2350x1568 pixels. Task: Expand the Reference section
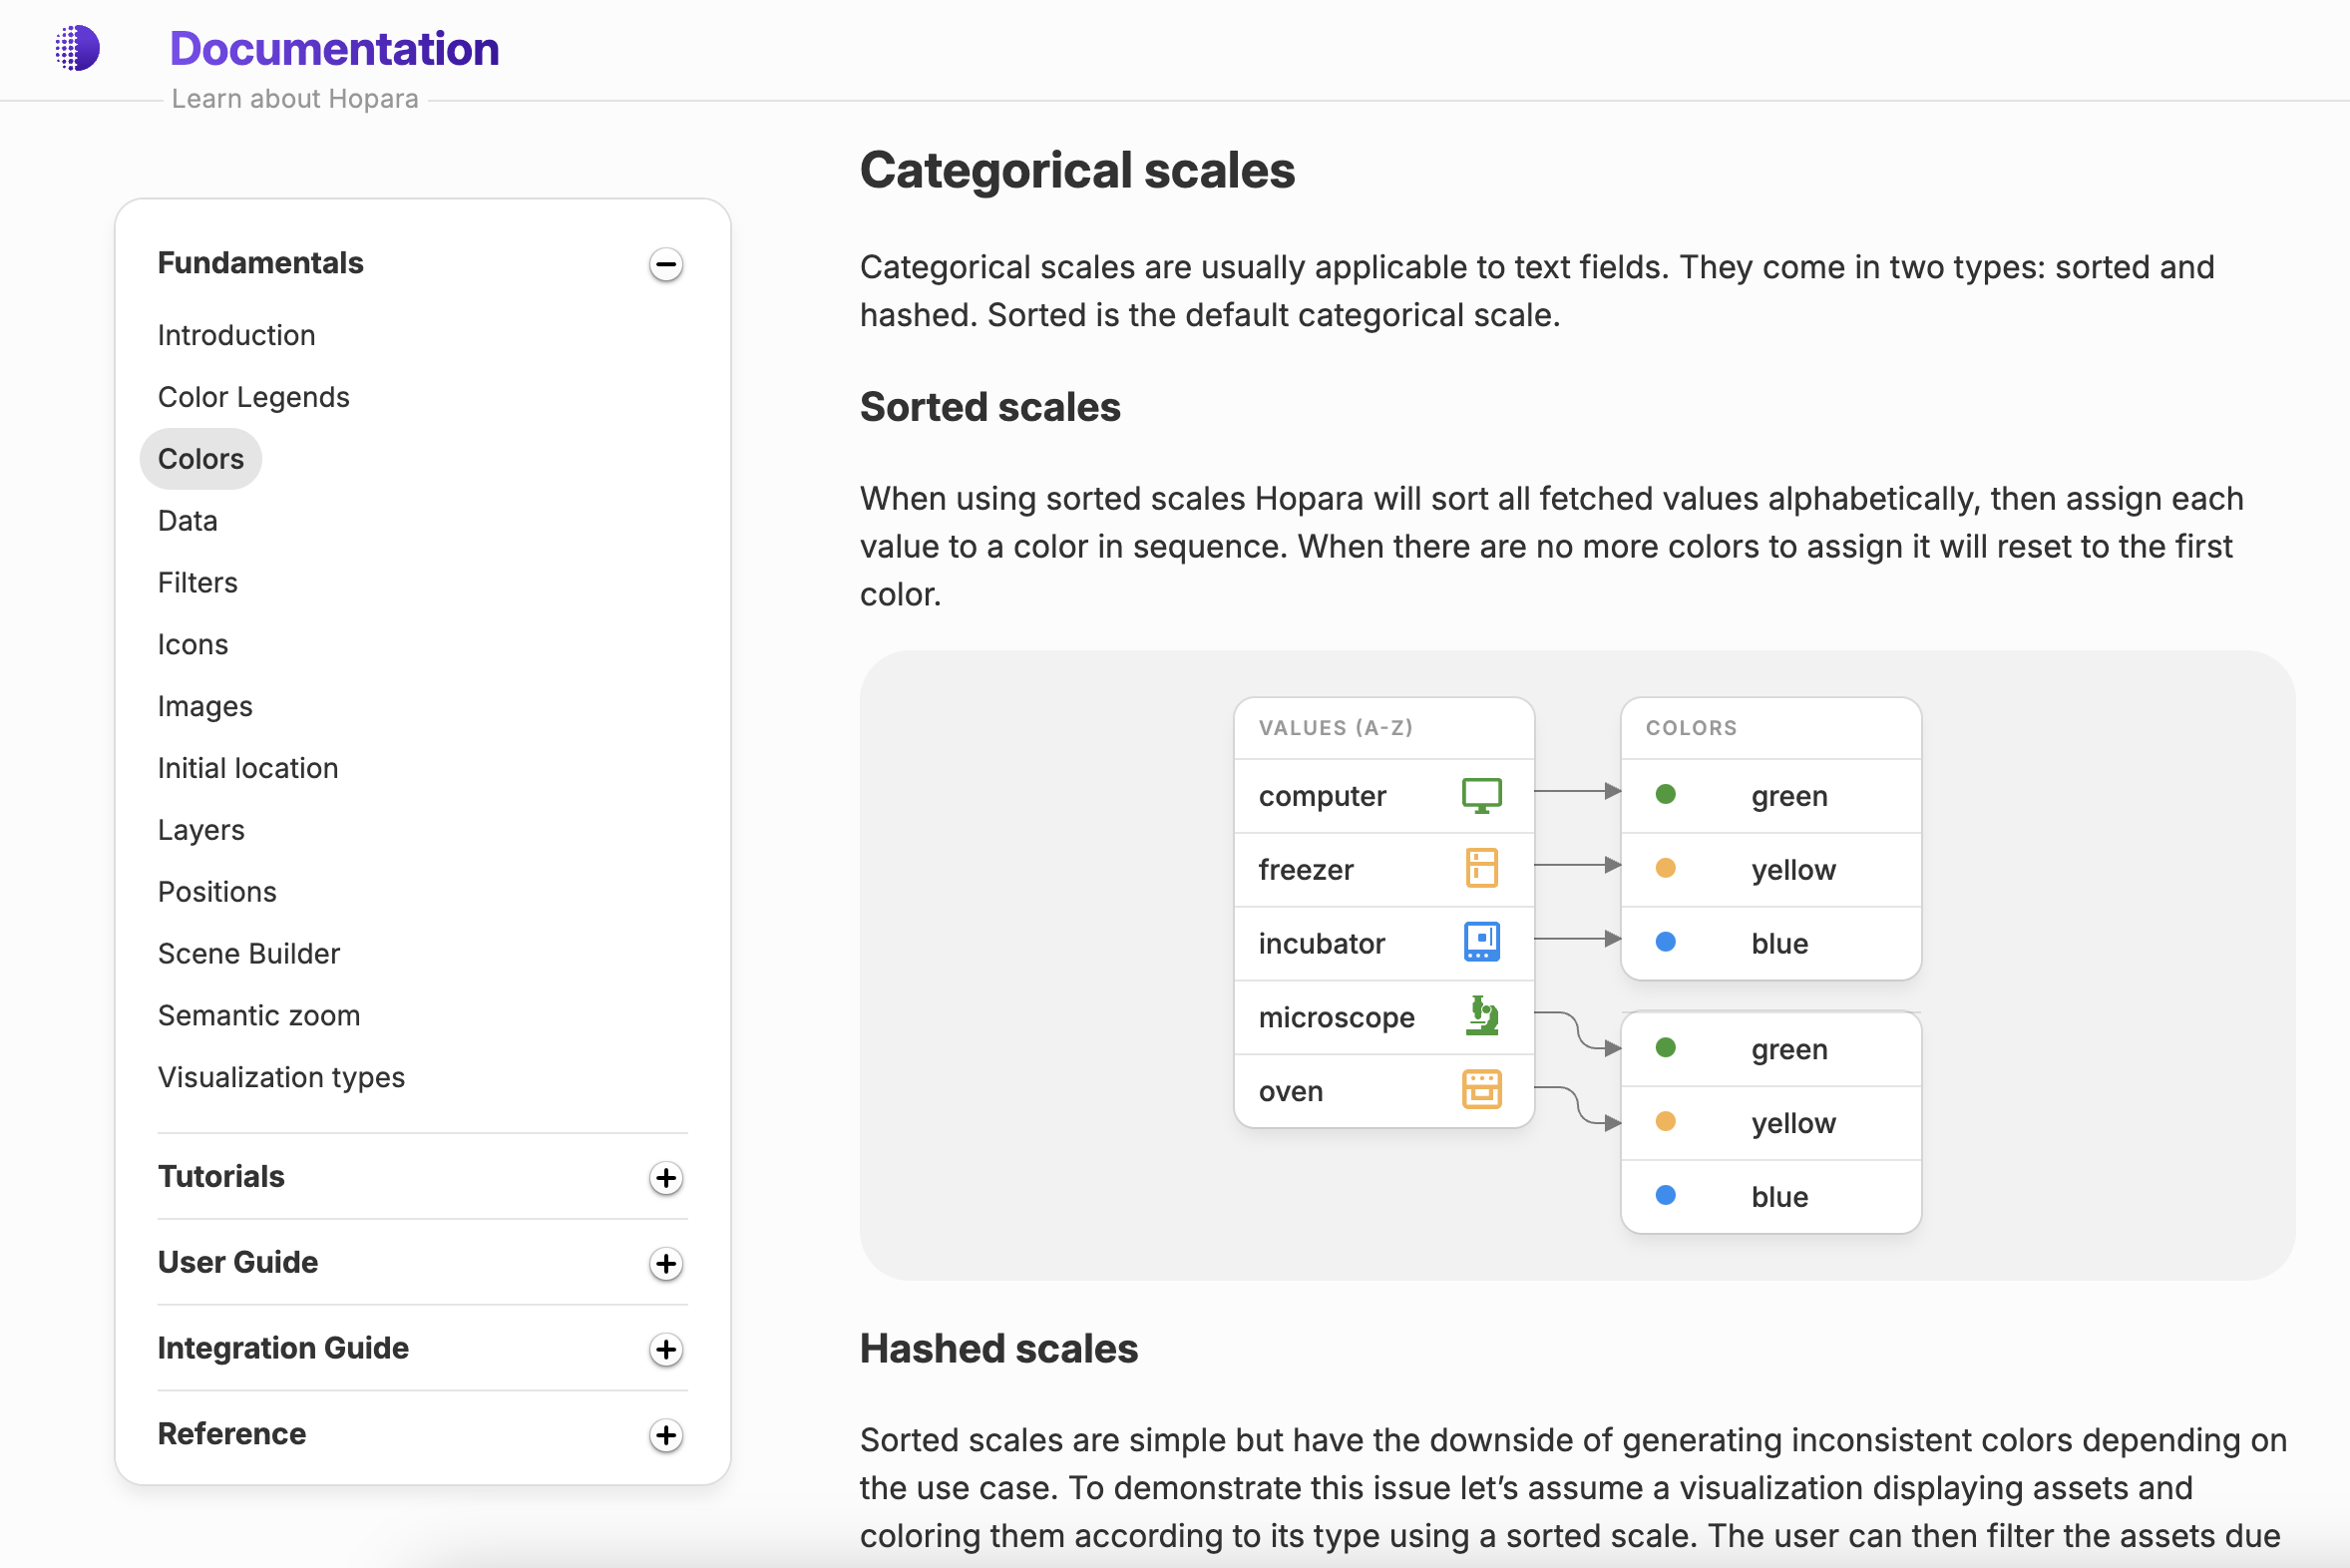point(665,1433)
